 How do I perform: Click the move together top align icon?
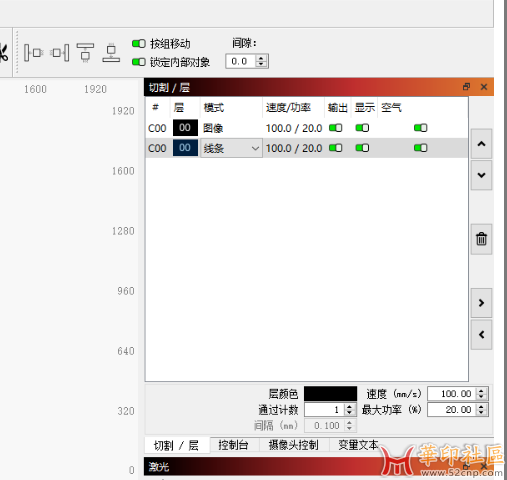tap(85, 53)
